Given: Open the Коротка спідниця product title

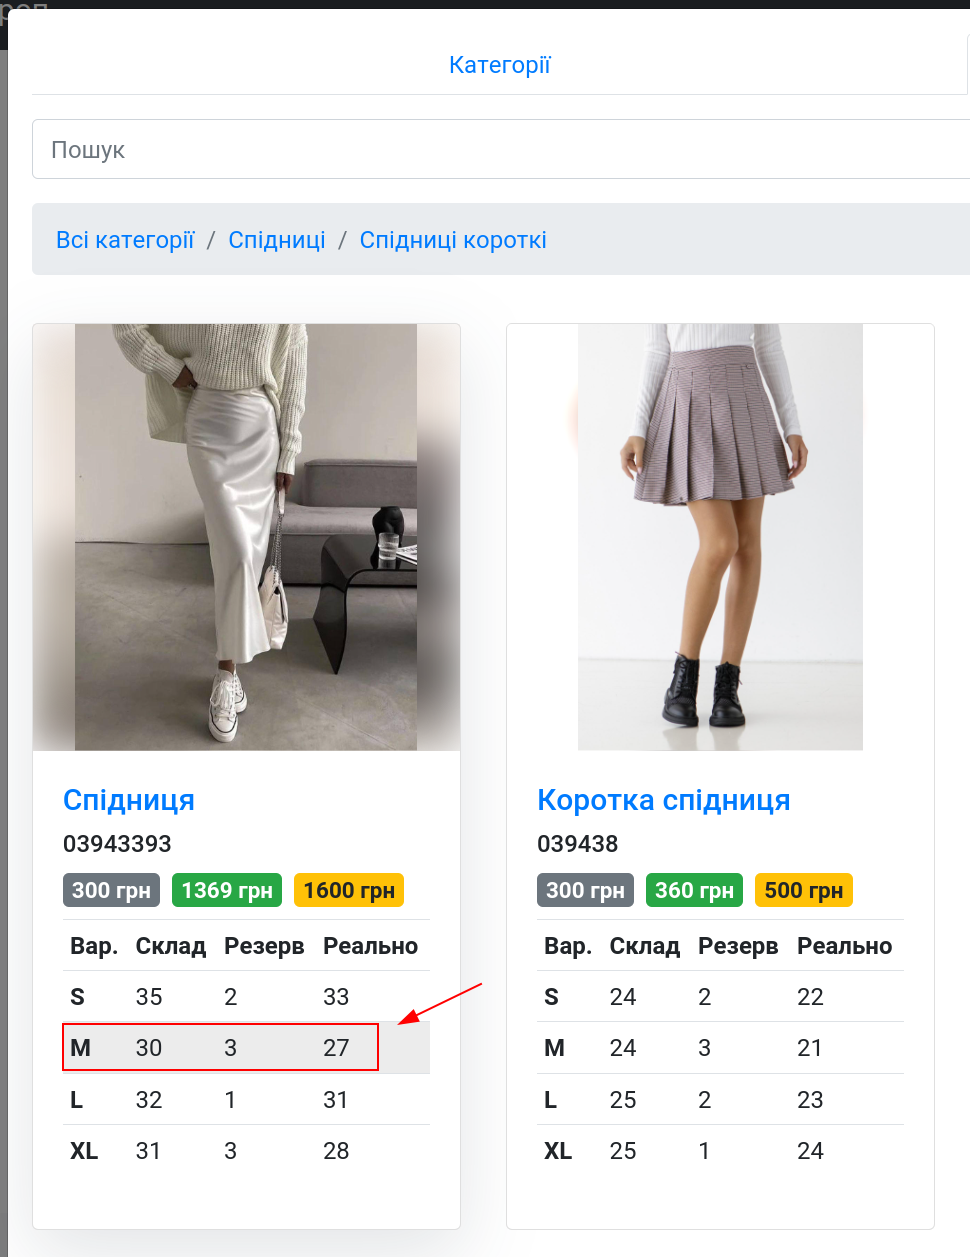Looking at the screenshot, I should [664, 800].
